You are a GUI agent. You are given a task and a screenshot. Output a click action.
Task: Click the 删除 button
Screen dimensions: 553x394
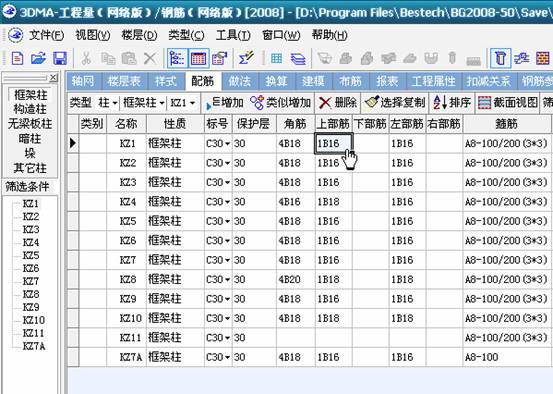[x=338, y=103]
